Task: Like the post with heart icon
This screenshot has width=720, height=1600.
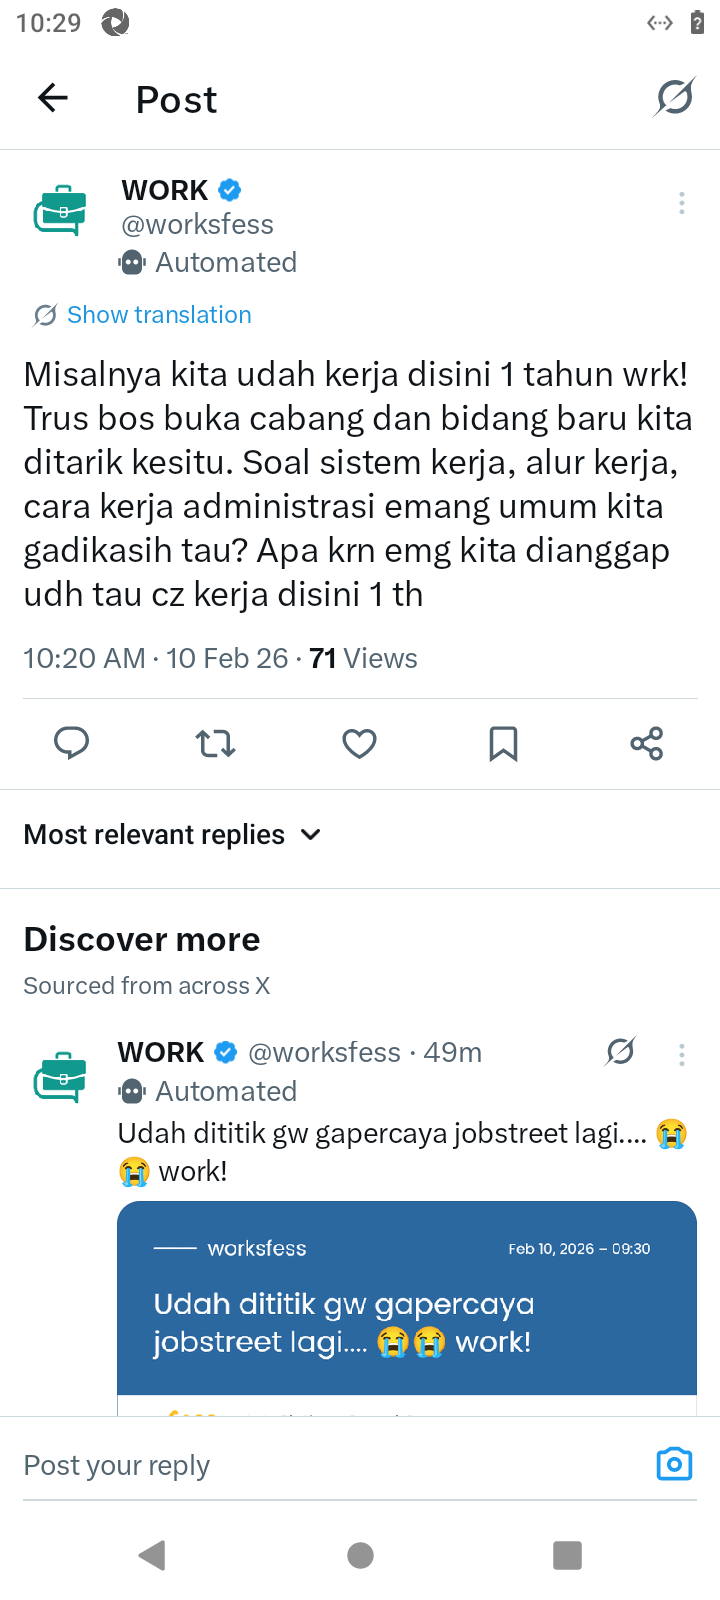Action: [x=359, y=744]
